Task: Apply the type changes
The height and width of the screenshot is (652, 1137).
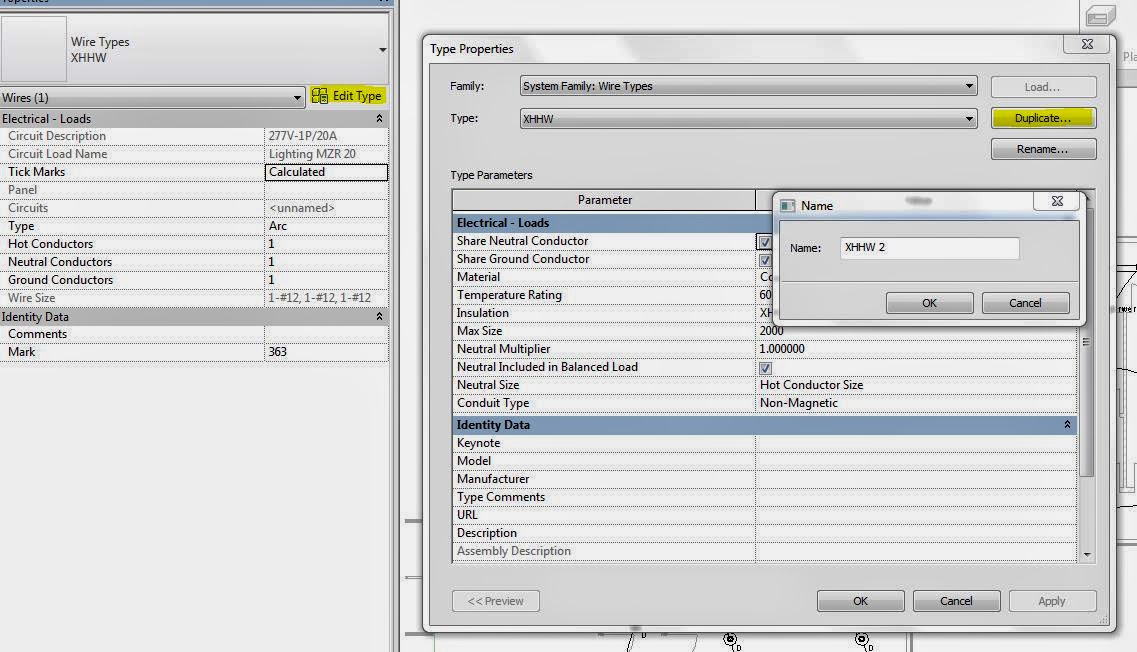Action: coord(1051,601)
